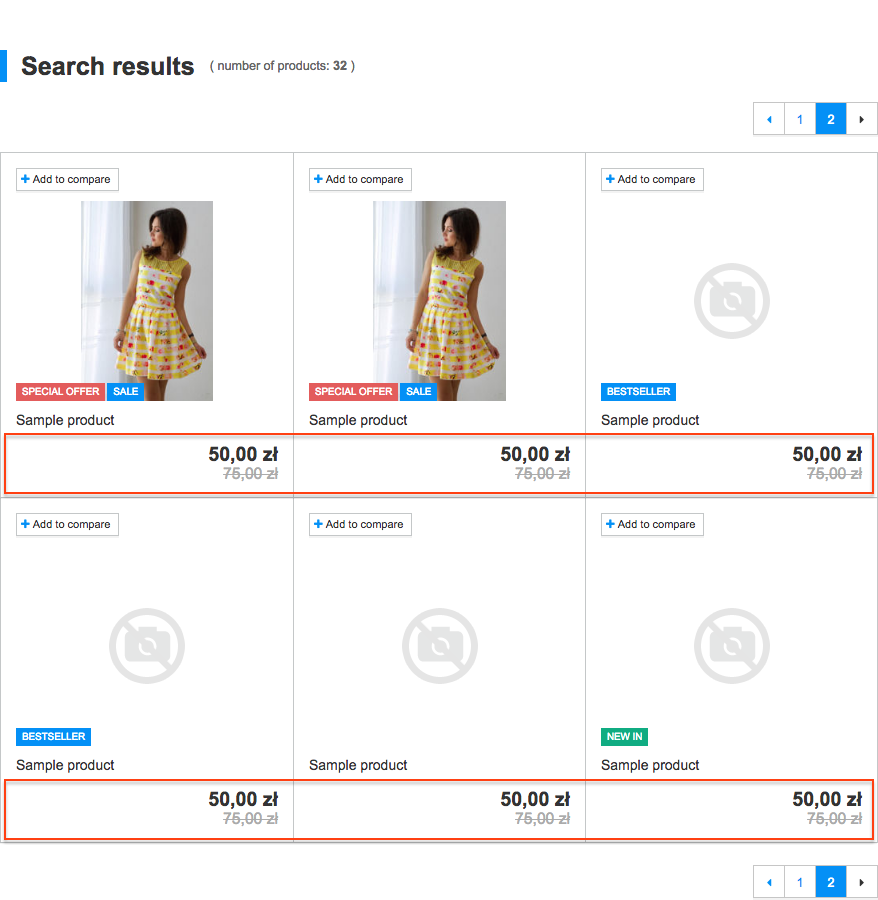Click next-page arrow in bottom pagination

click(x=861, y=882)
